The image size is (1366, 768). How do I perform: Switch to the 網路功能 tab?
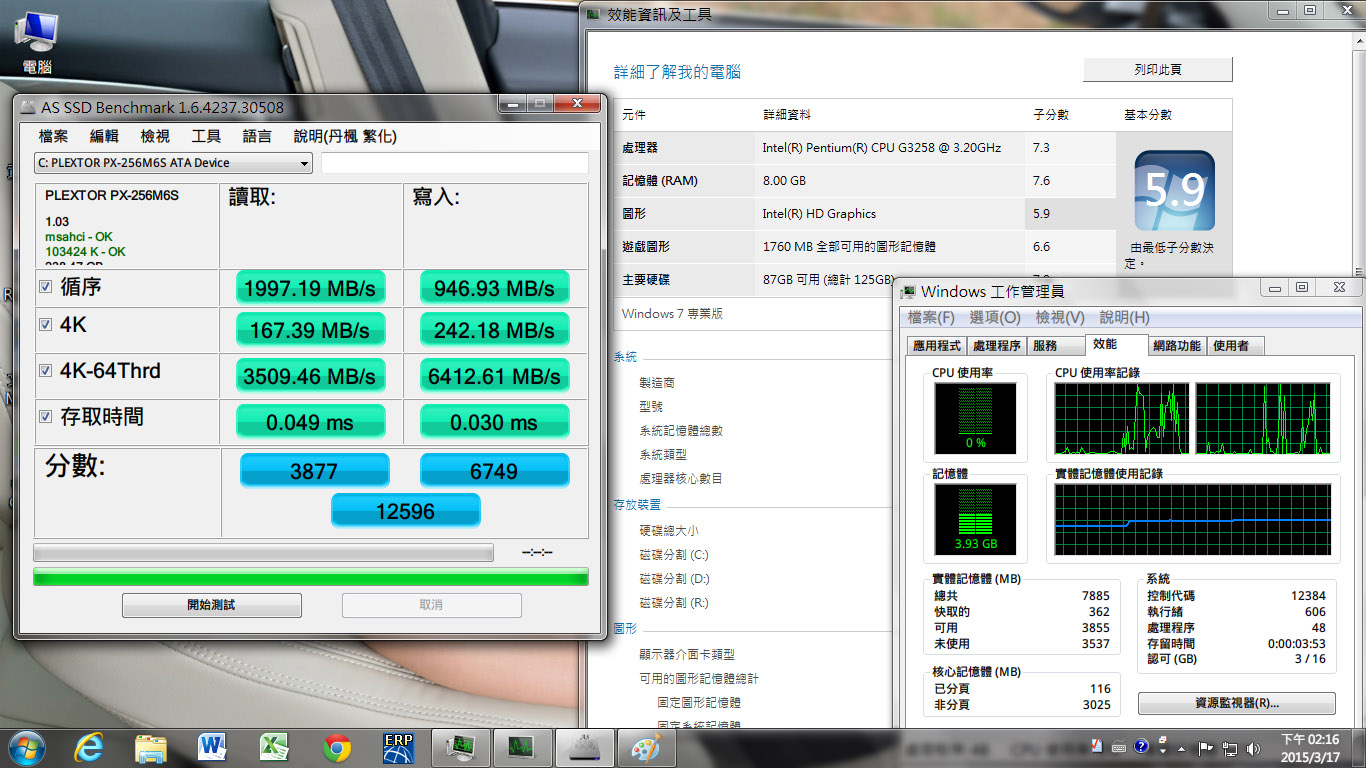(x=1176, y=346)
